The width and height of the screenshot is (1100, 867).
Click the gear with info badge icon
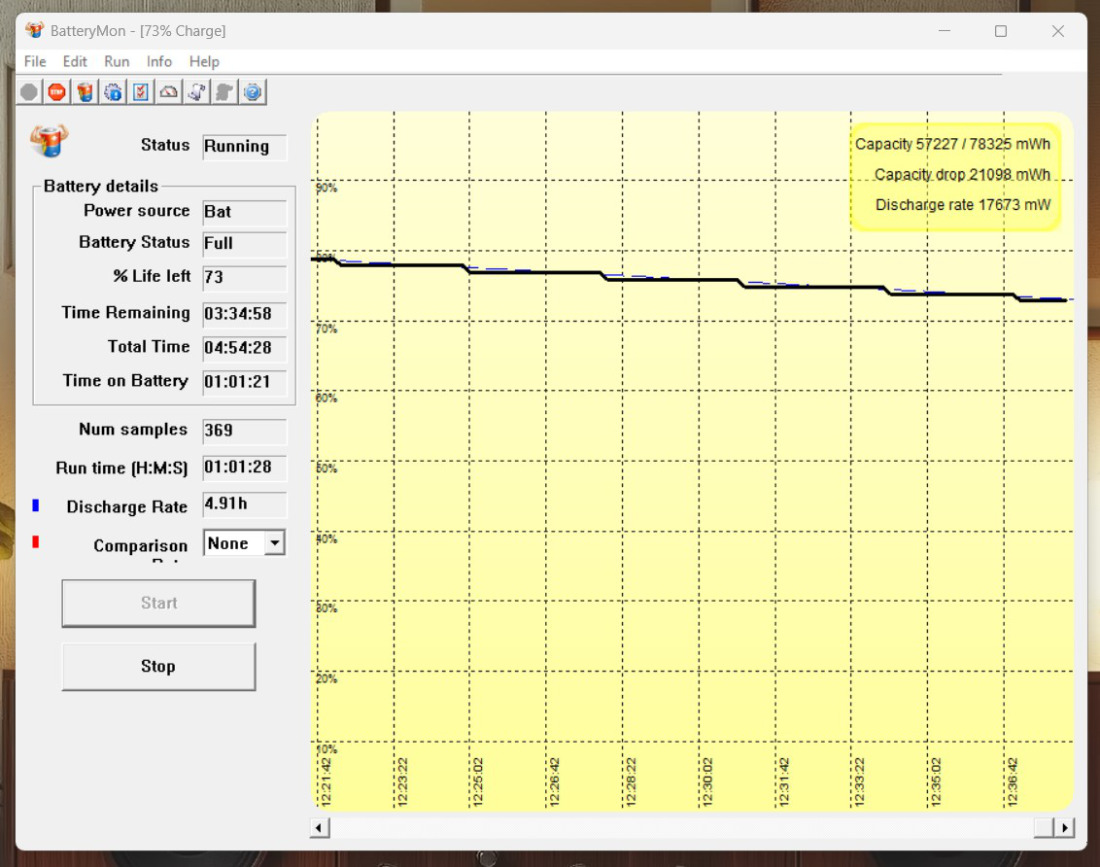[x=113, y=92]
